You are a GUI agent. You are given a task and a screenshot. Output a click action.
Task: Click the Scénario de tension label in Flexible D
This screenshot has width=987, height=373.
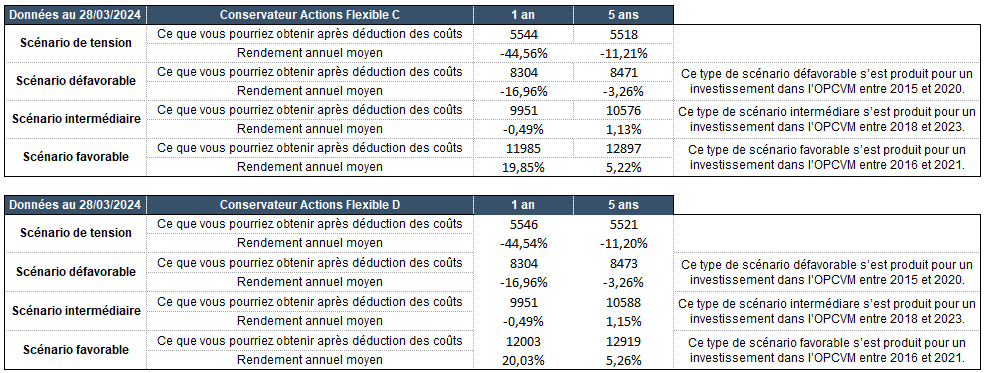[x=76, y=233]
